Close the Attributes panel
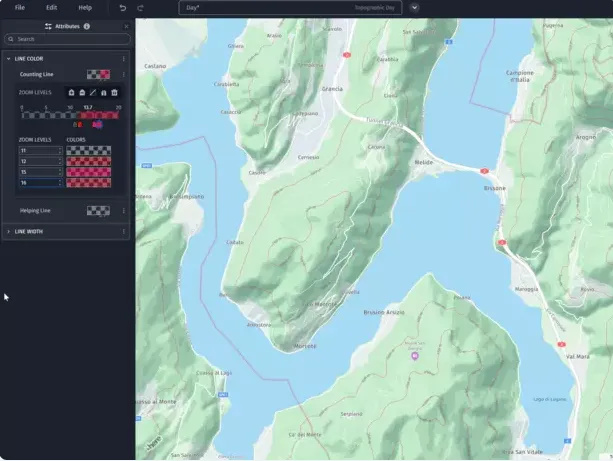Screen dimensions: 613x461 (x=125, y=26)
